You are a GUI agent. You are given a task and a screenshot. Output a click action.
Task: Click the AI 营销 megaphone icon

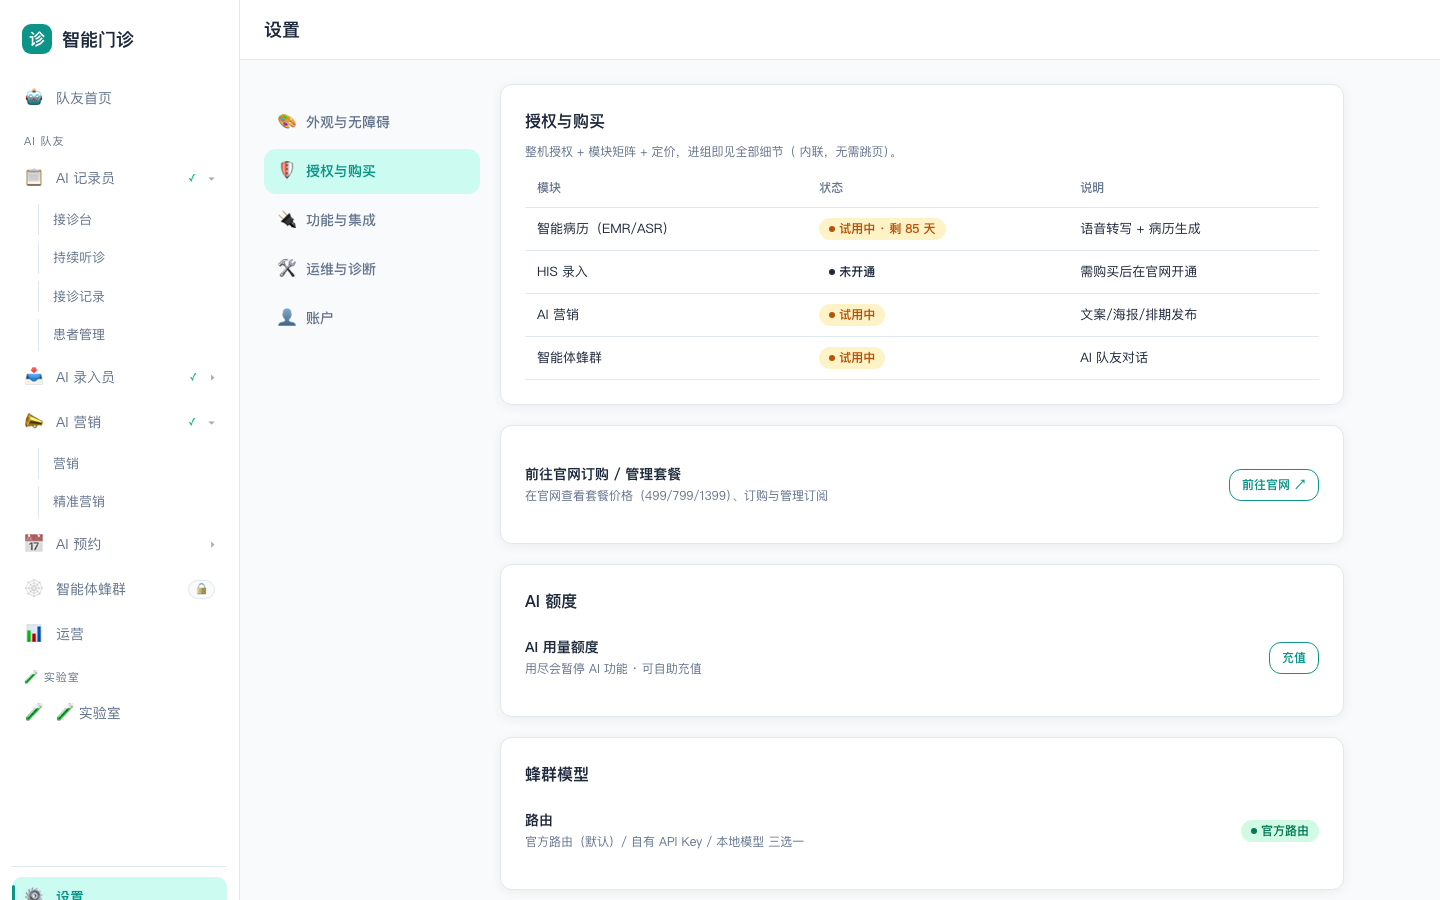(34, 421)
